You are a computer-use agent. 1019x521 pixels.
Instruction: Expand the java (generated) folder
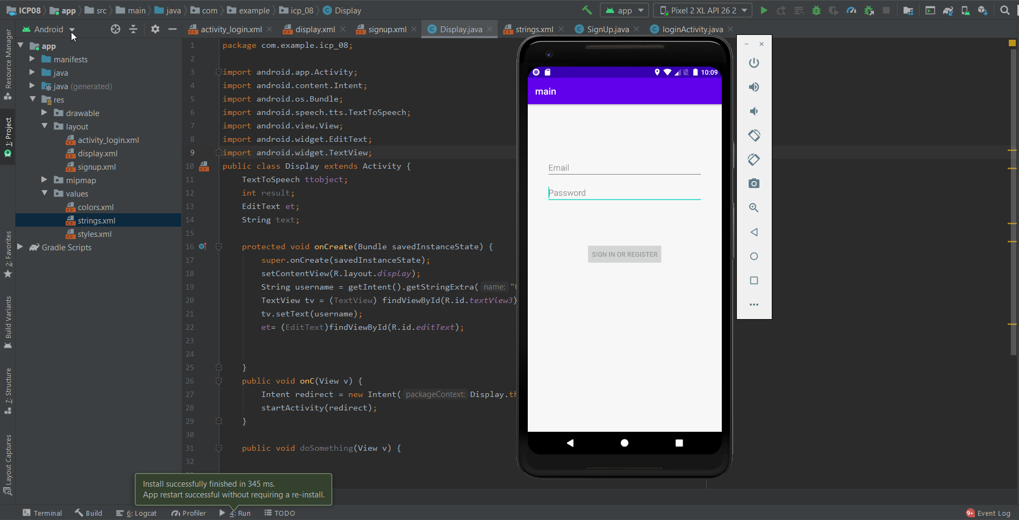click(x=32, y=86)
